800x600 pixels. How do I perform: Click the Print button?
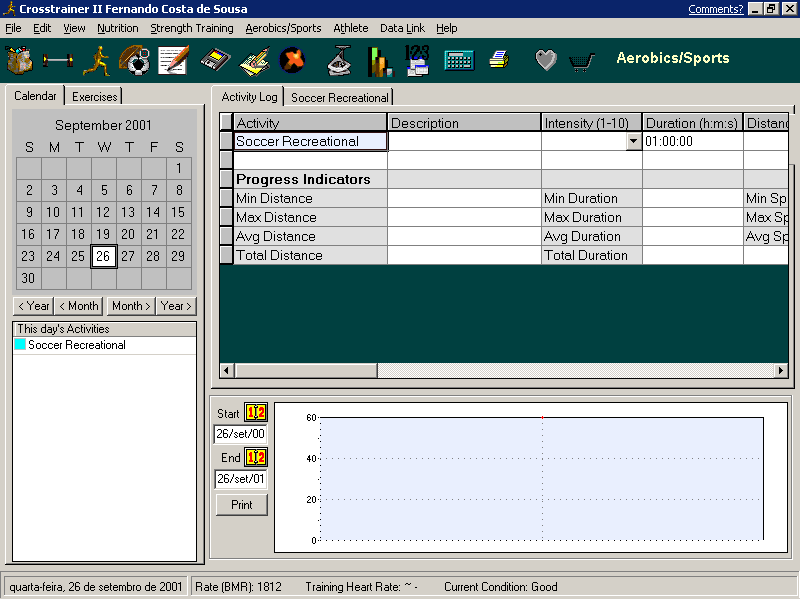pyautogui.click(x=242, y=505)
